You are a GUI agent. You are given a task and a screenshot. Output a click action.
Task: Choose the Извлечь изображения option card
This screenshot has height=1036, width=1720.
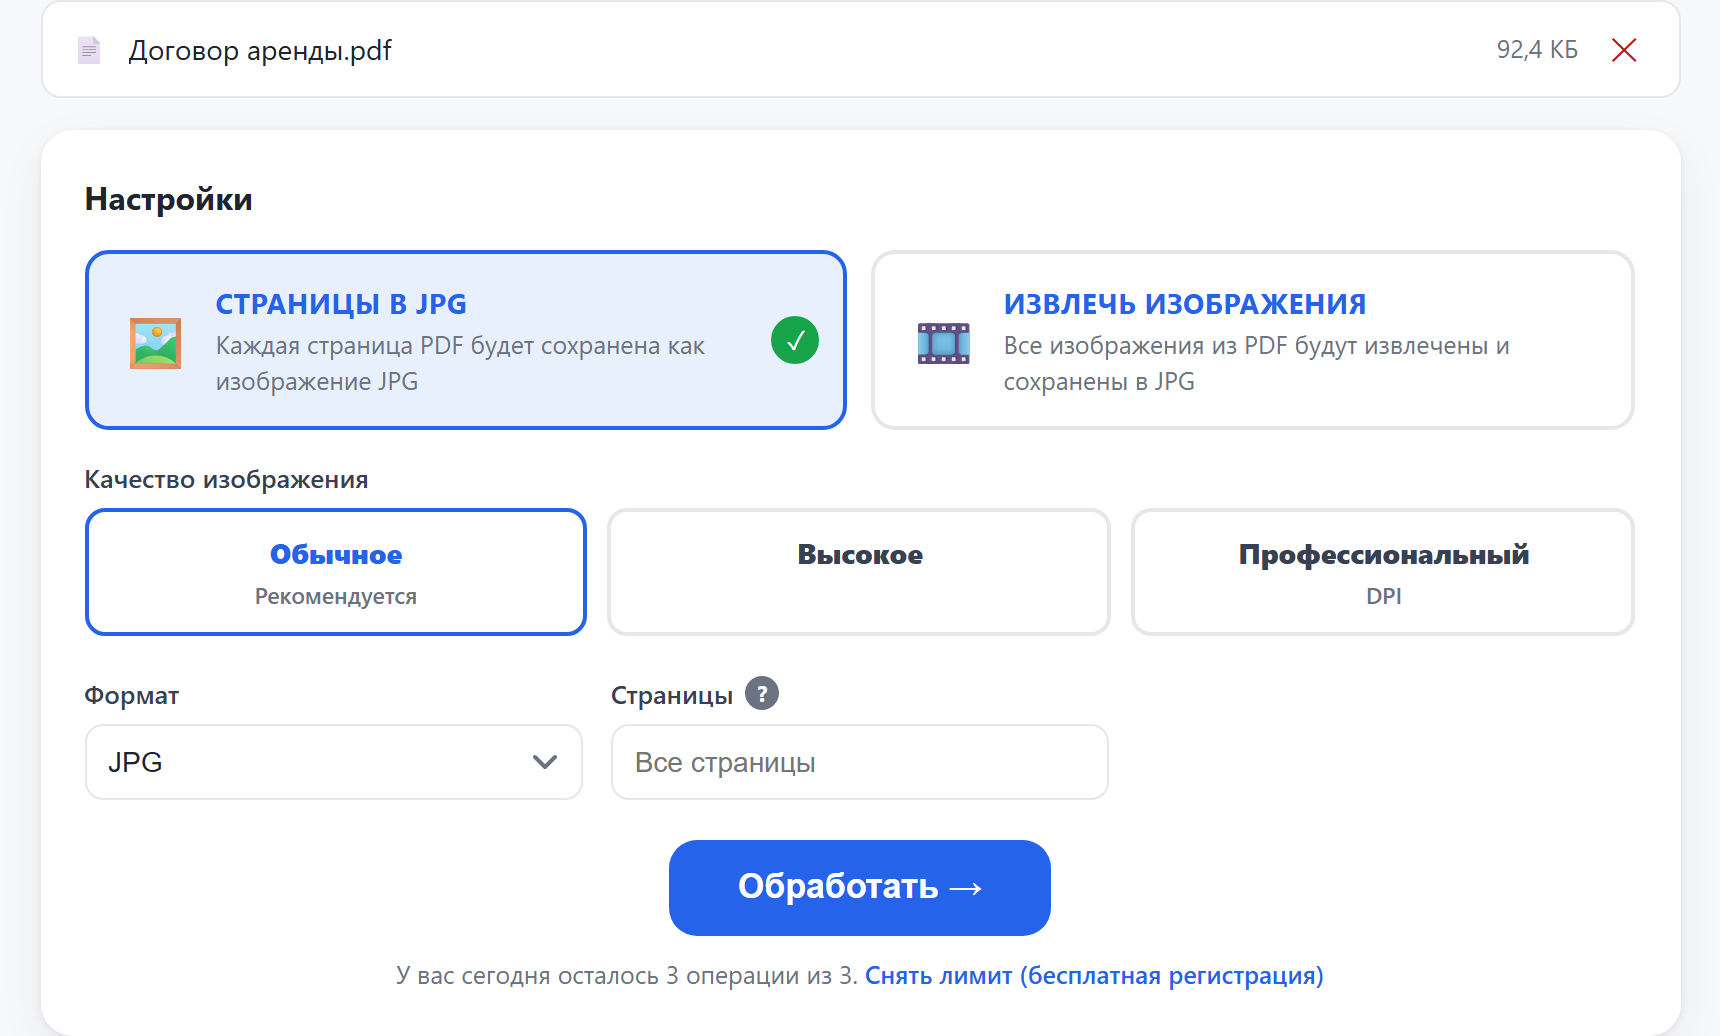click(x=1252, y=340)
